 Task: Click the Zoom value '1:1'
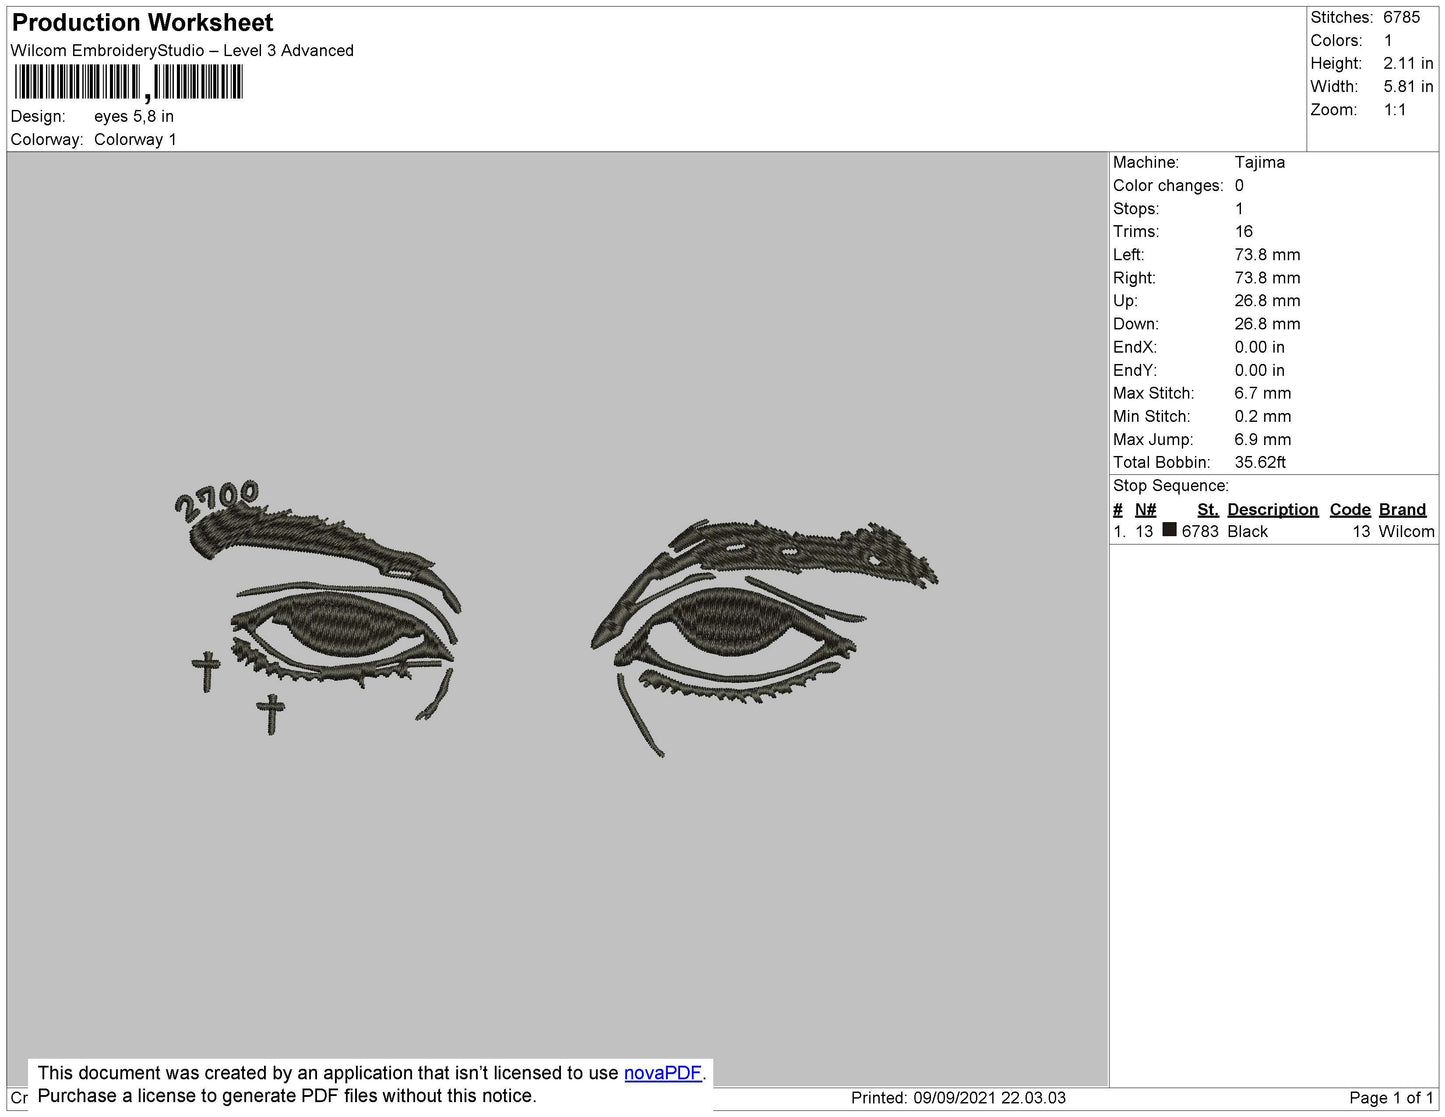point(1395,110)
